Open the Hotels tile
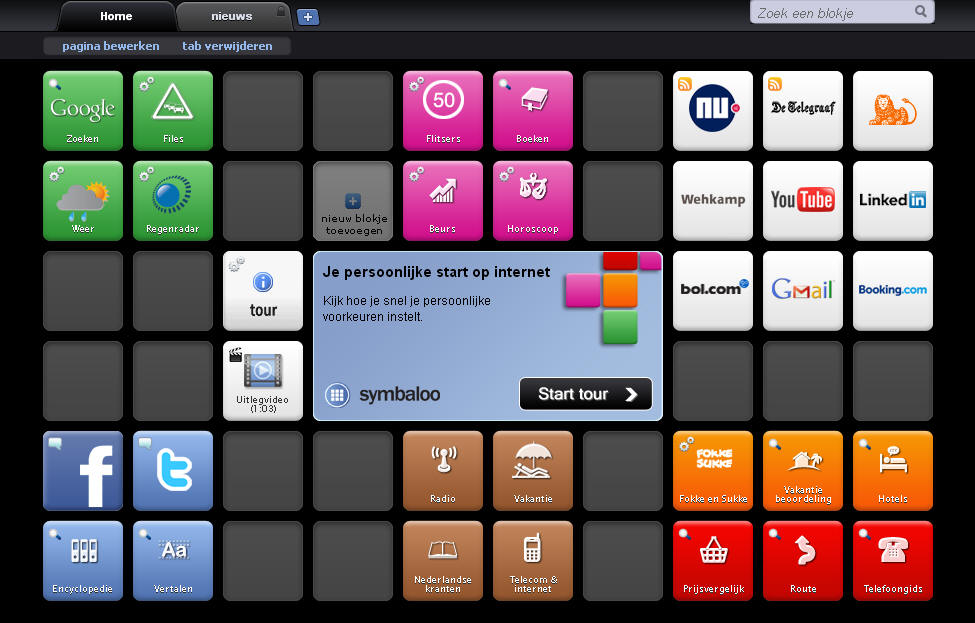The height and width of the screenshot is (623, 975). [x=893, y=471]
